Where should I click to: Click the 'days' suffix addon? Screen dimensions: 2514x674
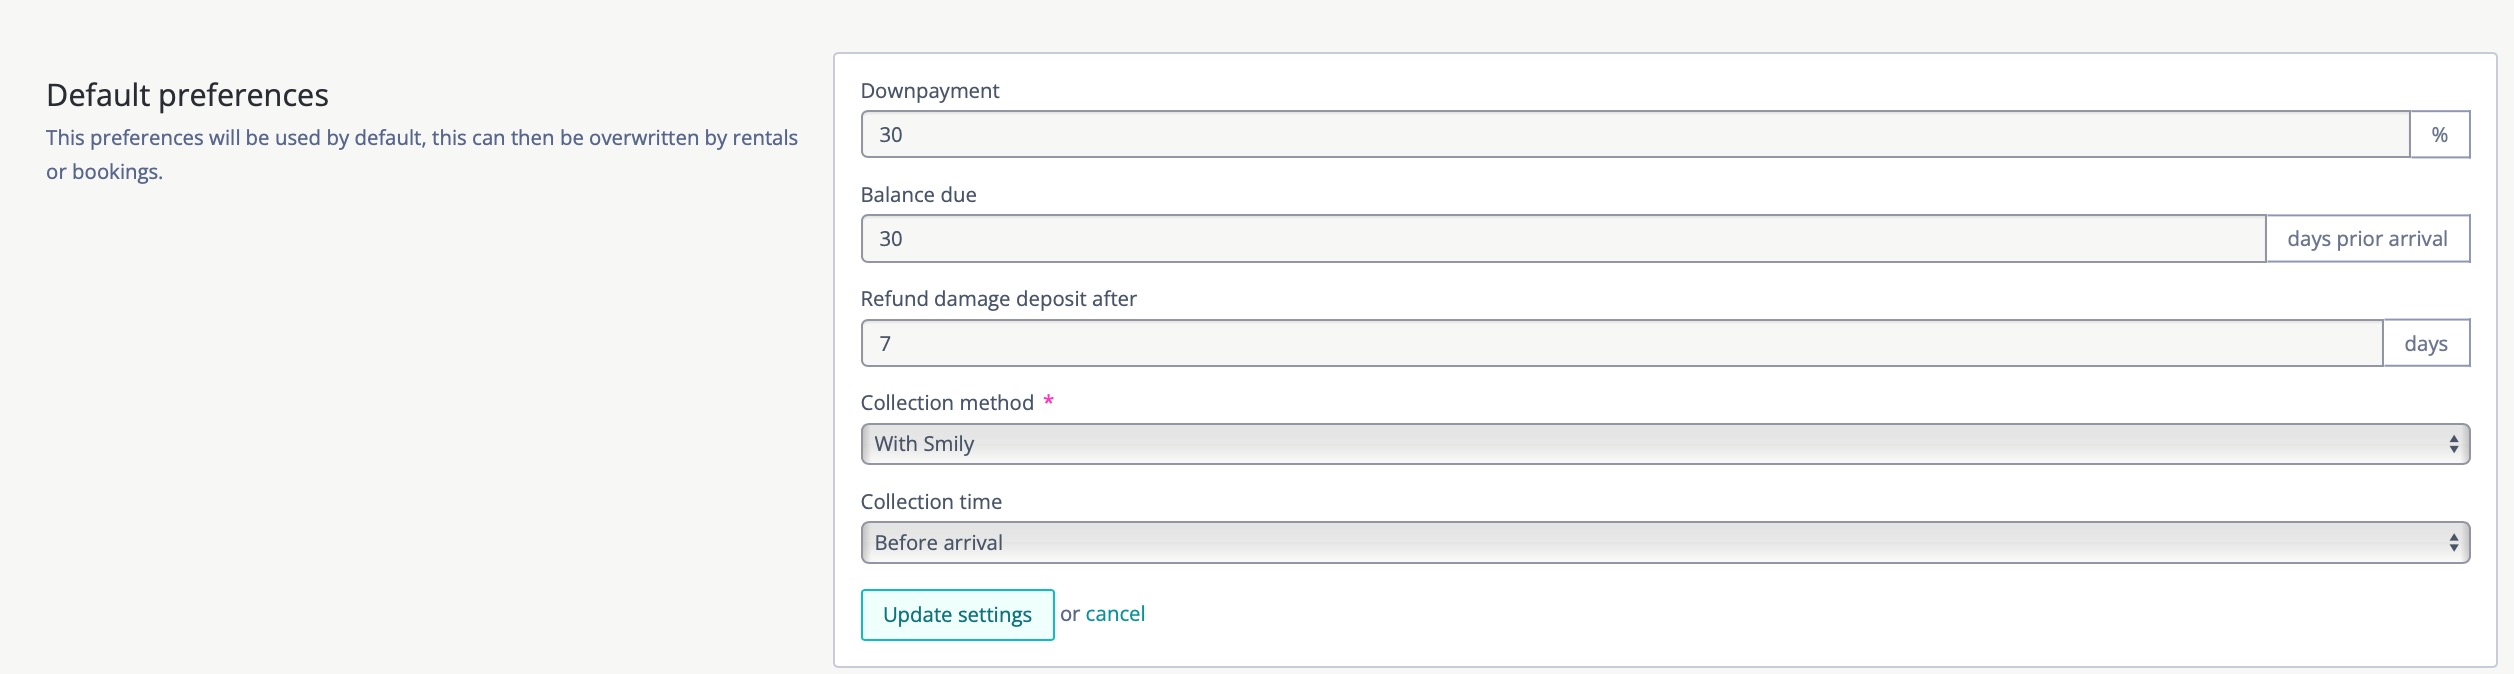[x=2425, y=343]
